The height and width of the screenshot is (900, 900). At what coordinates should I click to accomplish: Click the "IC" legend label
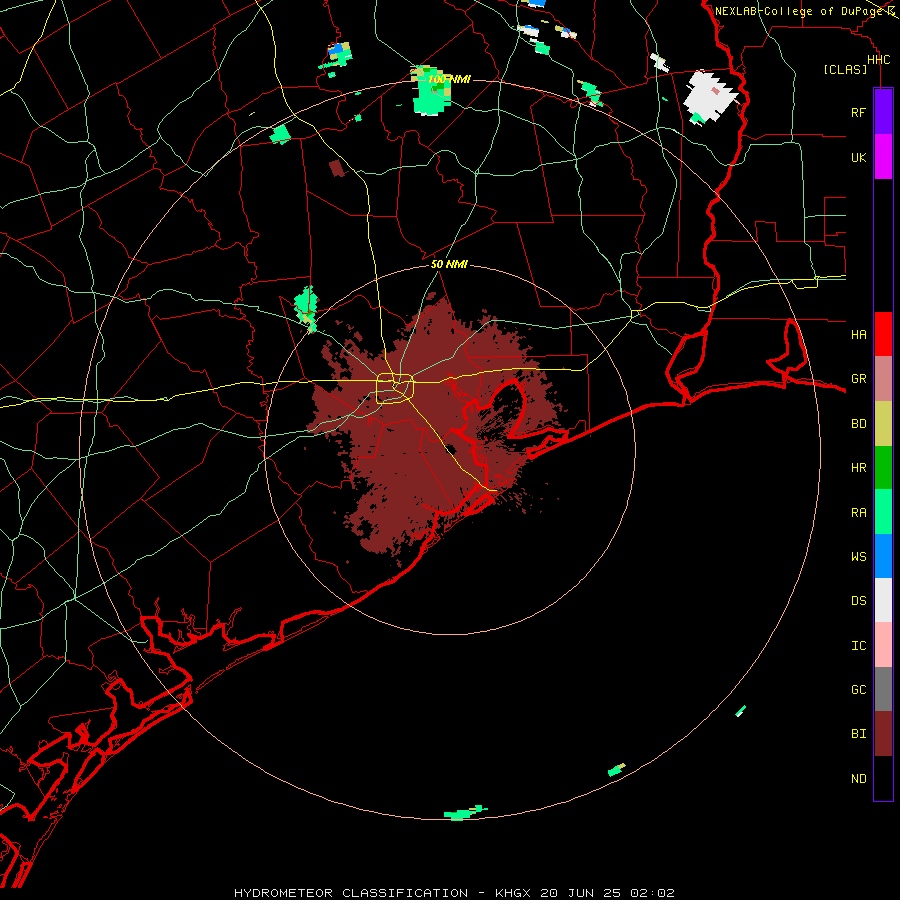tap(858, 646)
